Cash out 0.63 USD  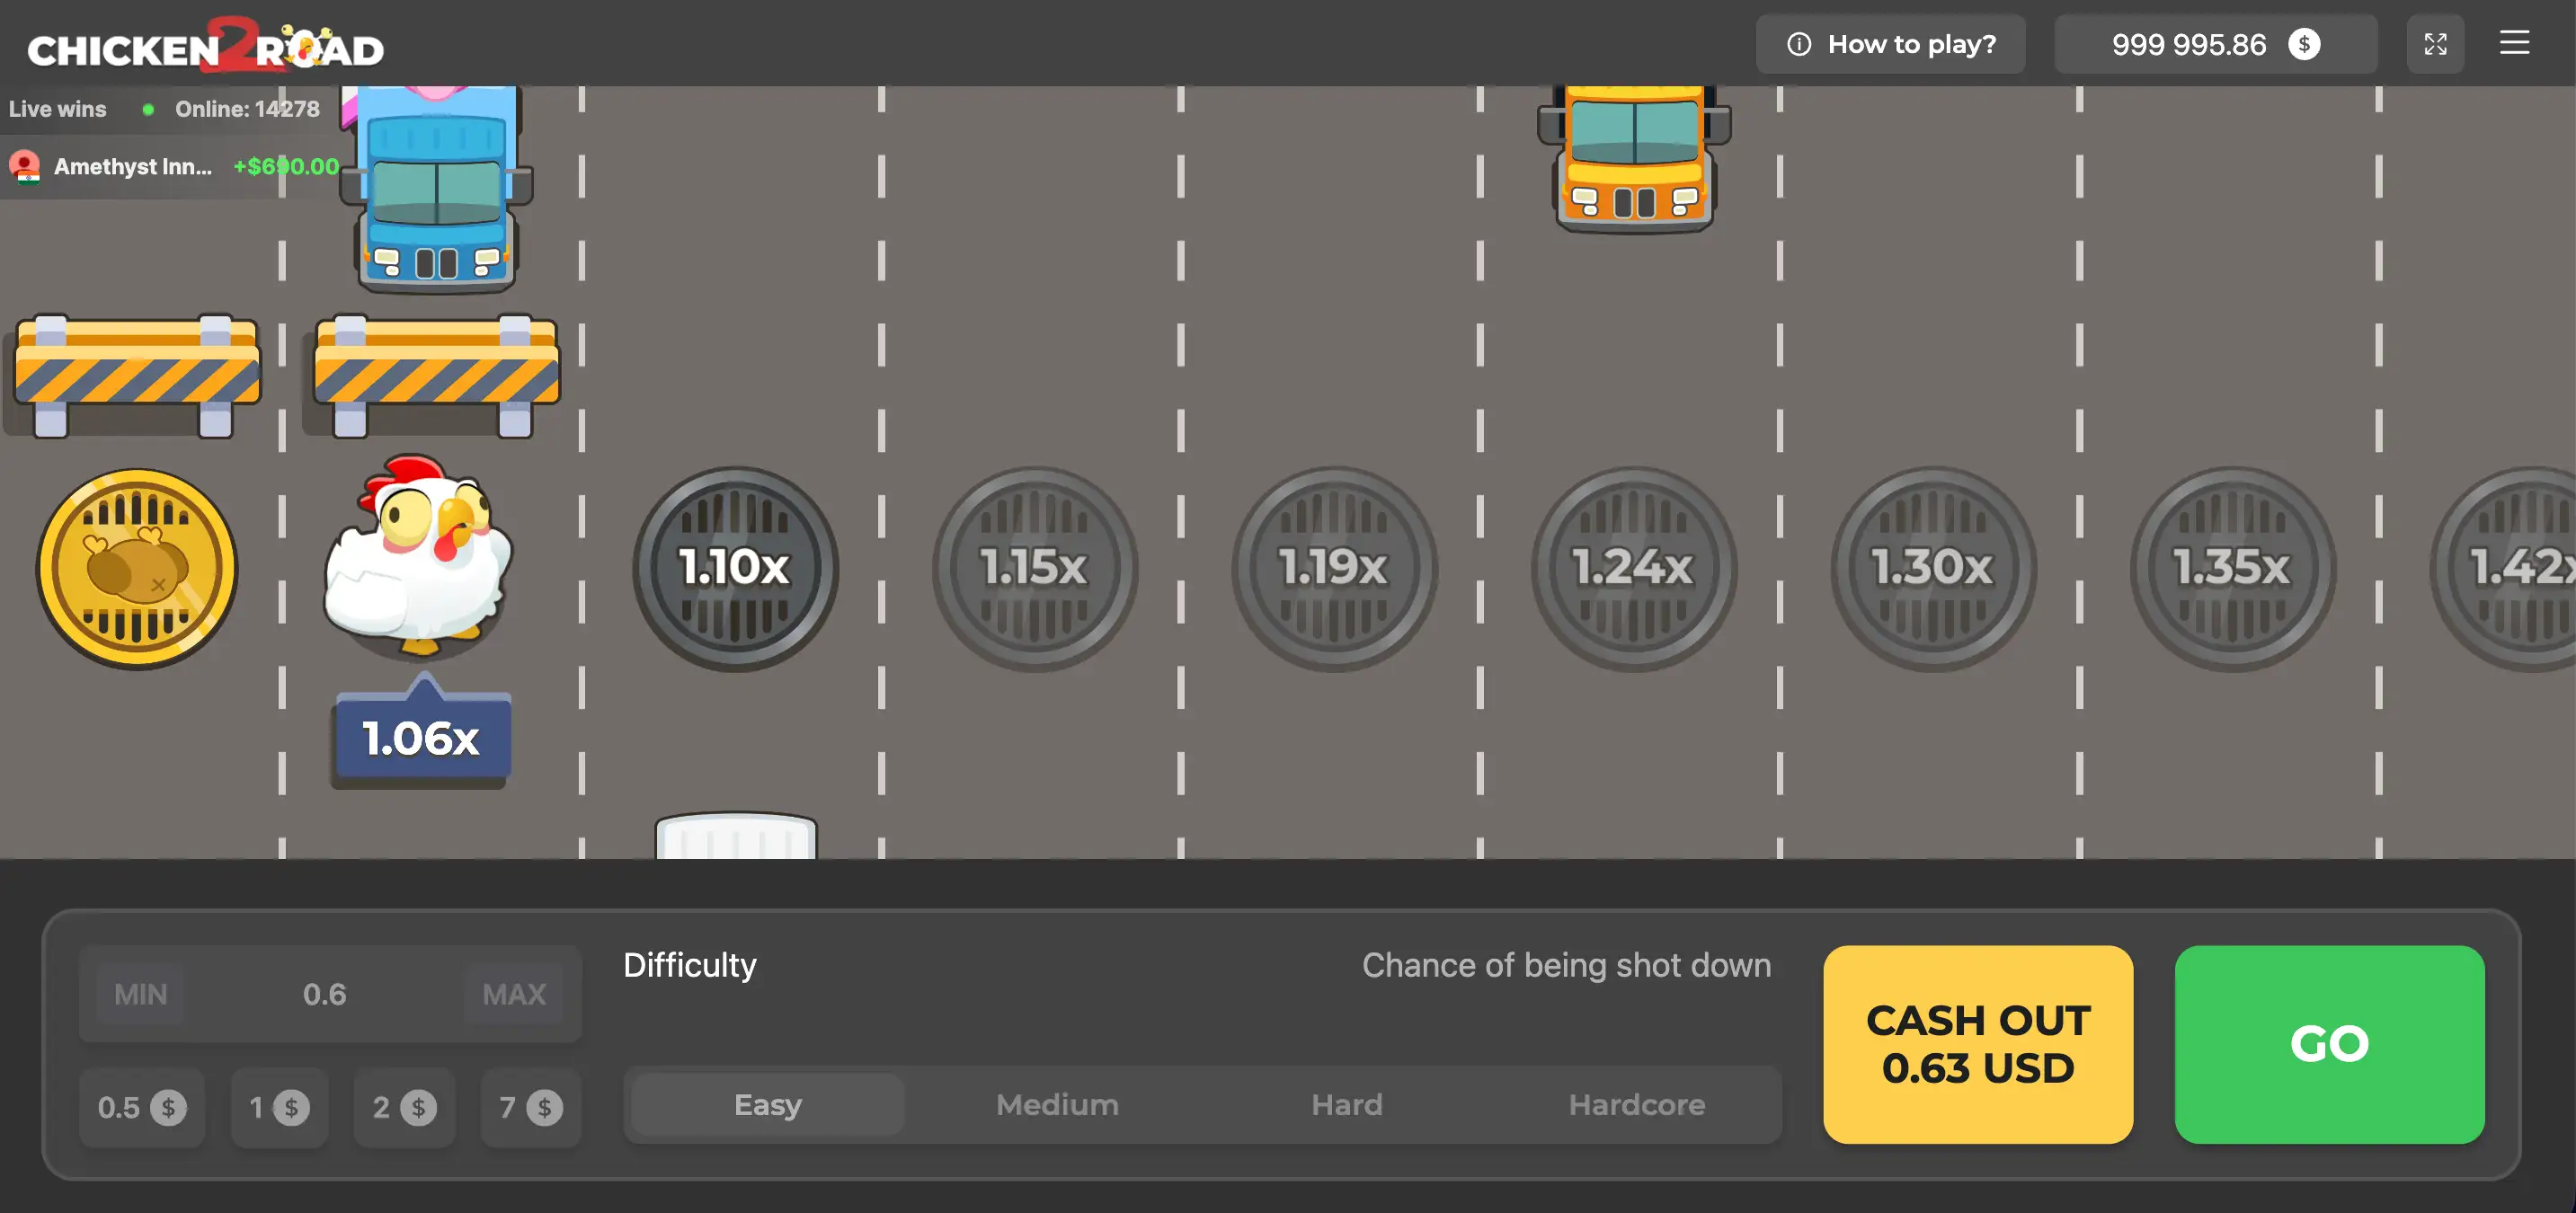click(1977, 1044)
